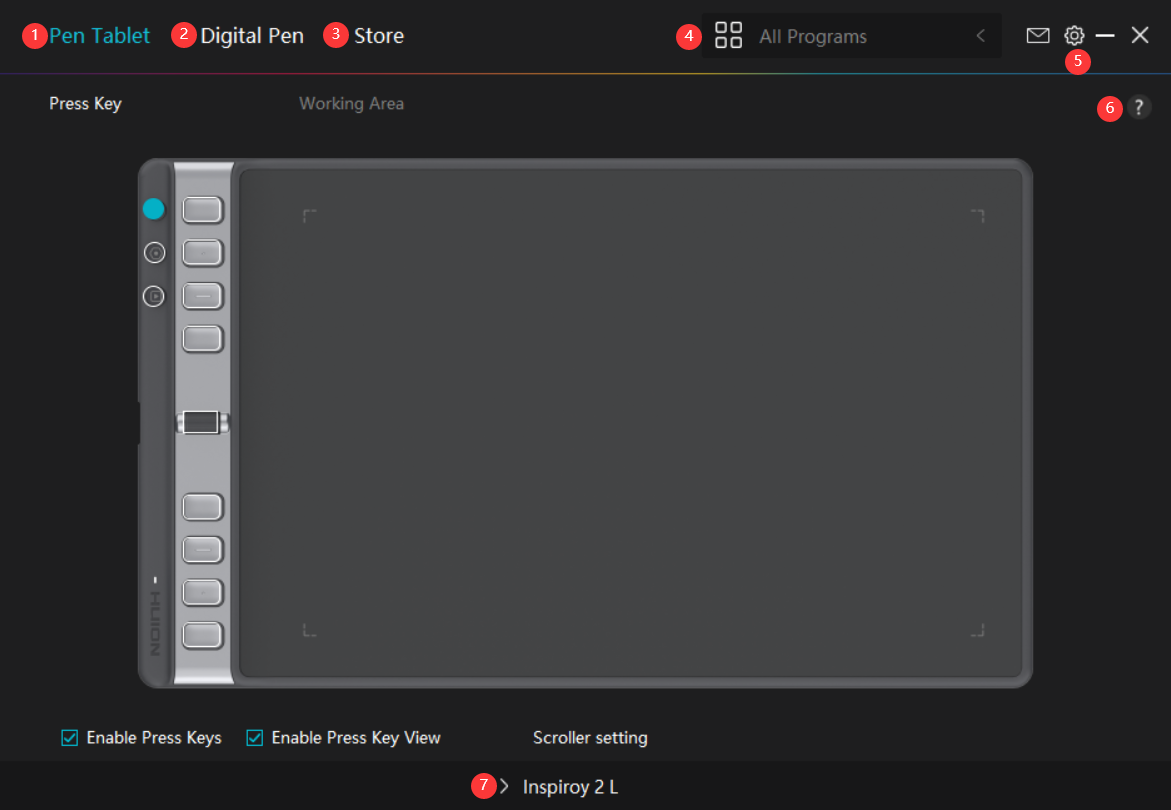Select the cyan highlighted mode button on tablet
The image size is (1171, 810).
(x=153, y=209)
